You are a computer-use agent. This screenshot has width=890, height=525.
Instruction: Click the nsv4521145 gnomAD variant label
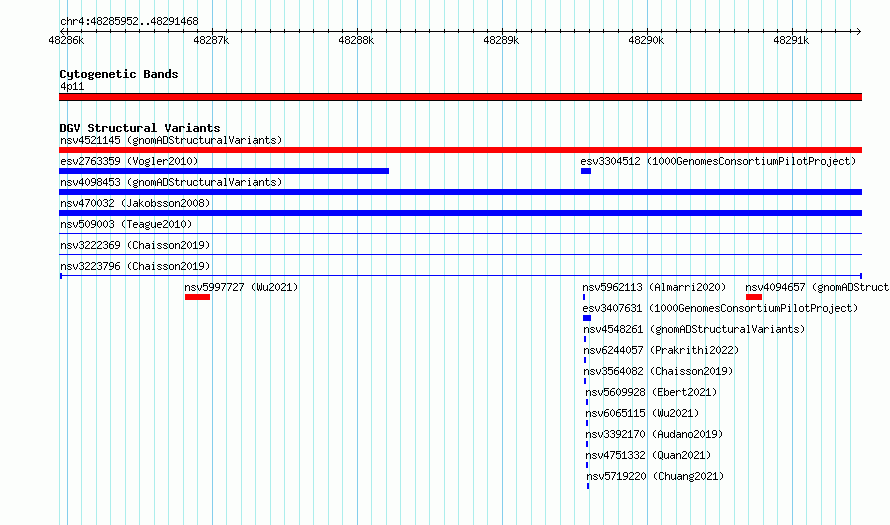pyautogui.click(x=171, y=140)
